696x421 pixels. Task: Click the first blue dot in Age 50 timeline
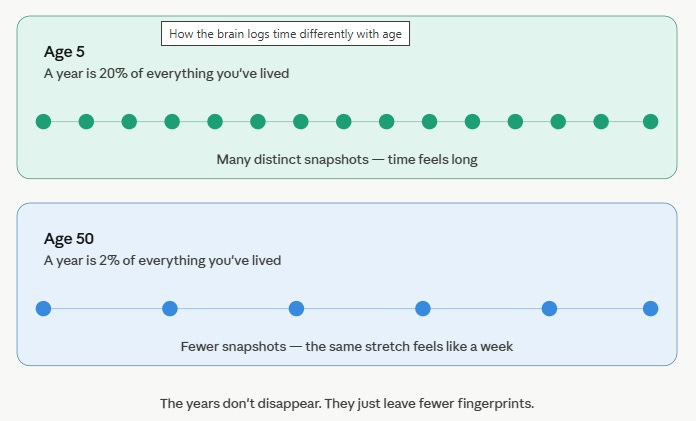44,308
